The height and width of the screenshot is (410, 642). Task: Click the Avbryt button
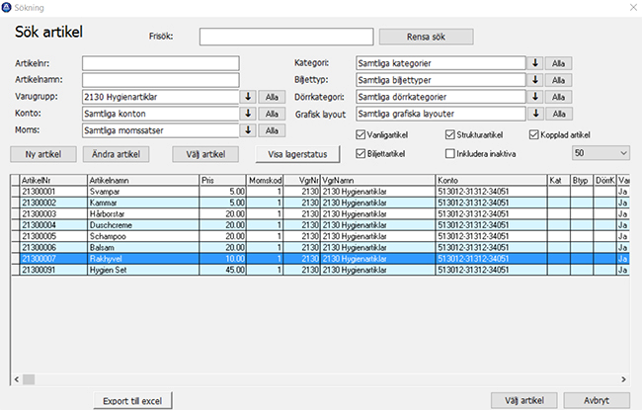(597, 400)
